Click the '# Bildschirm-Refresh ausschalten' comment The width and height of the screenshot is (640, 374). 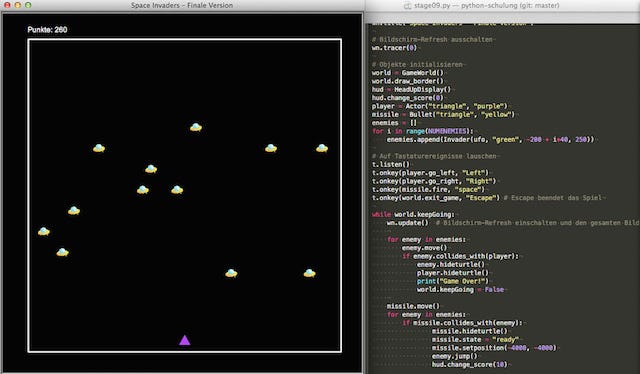pos(432,40)
